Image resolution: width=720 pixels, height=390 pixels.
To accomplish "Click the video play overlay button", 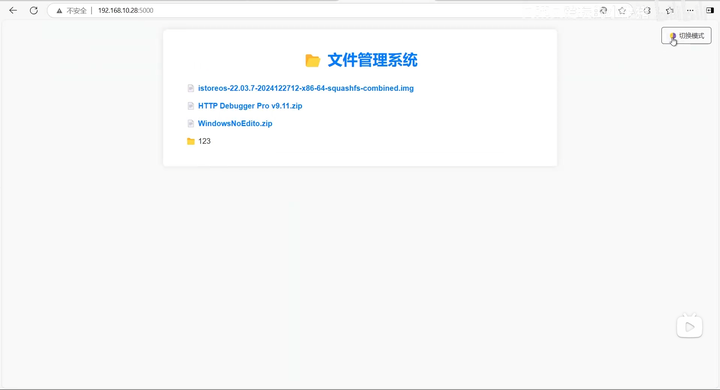I will coord(689,327).
